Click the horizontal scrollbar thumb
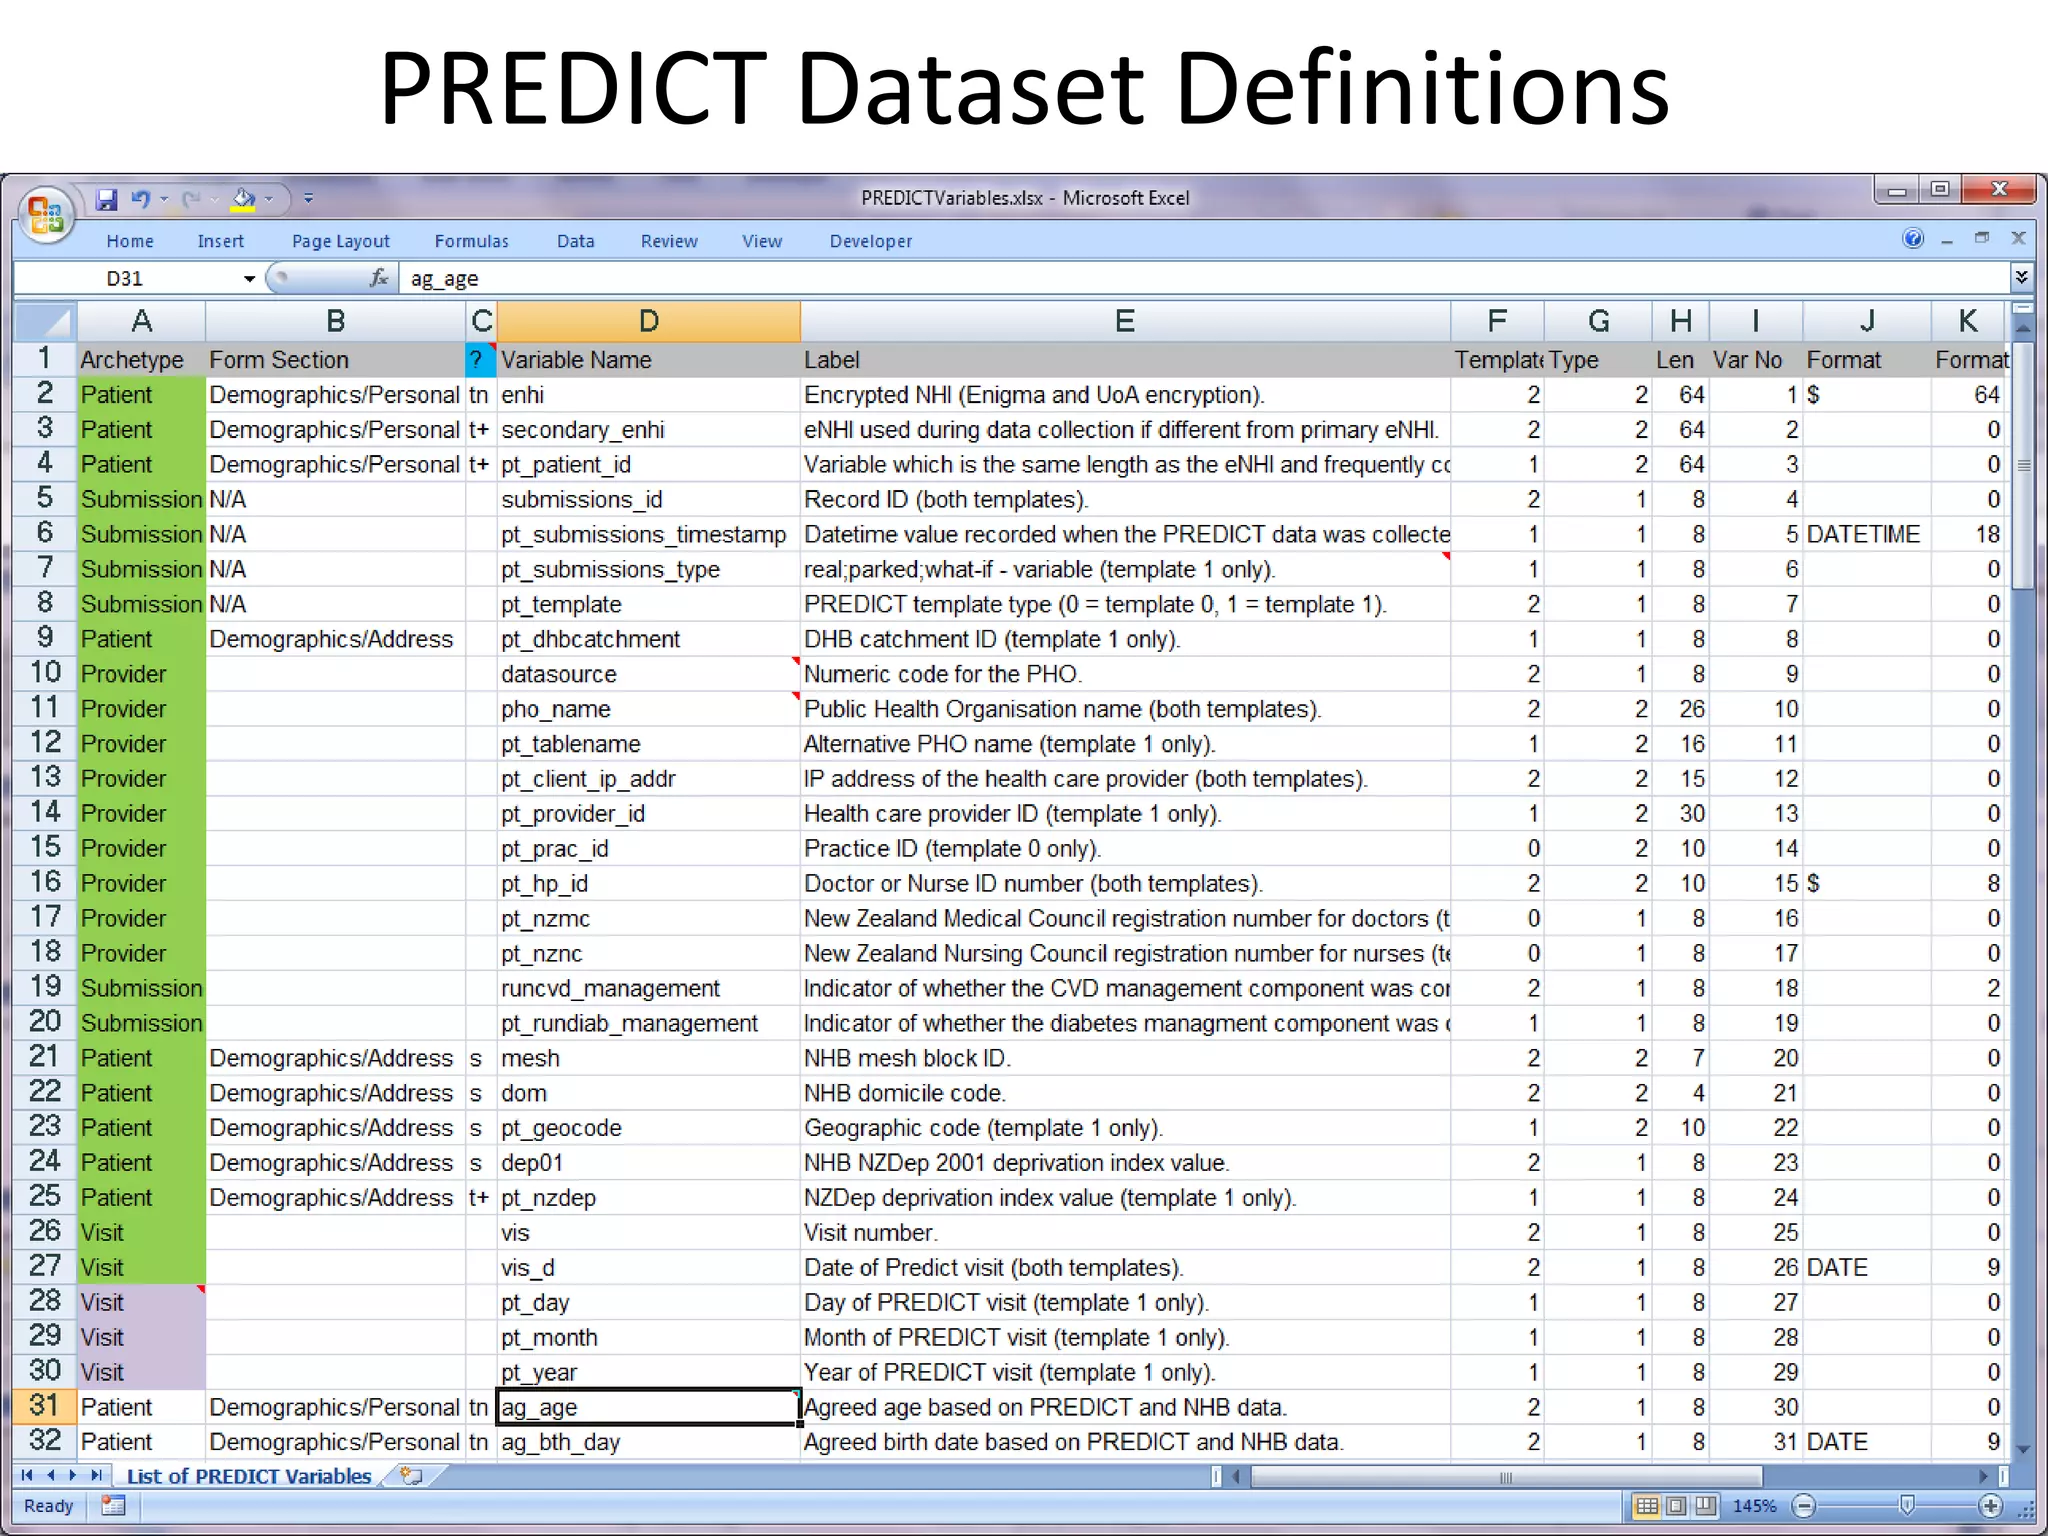This screenshot has width=2048, height=1536. 1506,1476
